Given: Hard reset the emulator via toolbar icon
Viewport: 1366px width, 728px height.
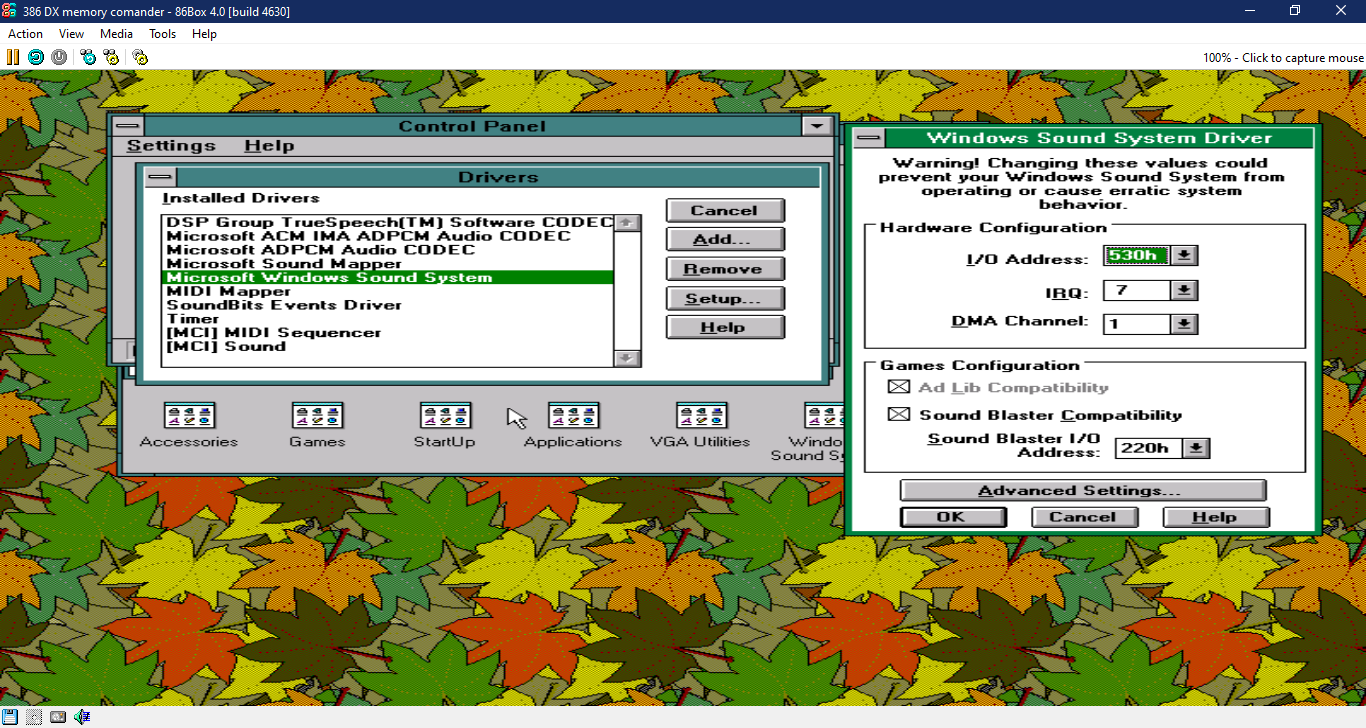Looking at the screenshot, I should [x=35, y=57].
